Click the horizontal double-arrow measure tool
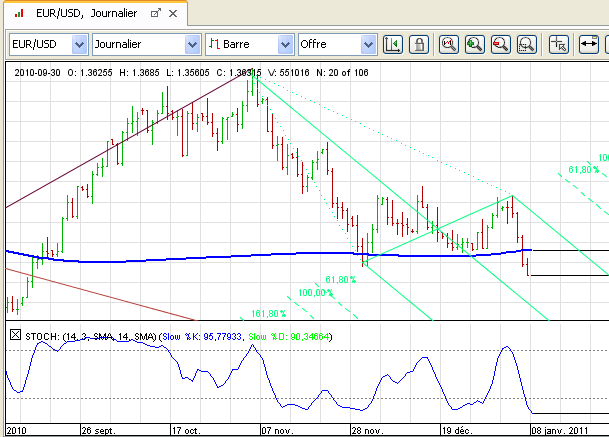The width and height of the screenshot is (609, 437). click(589, 45)
